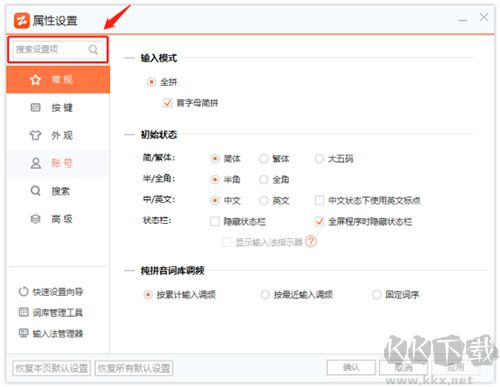The height and width of the screenshot is (387, 500).
Task: Toggle 全屏程序时隐藏状态栏 checkbox
Action: coord(319,221)
